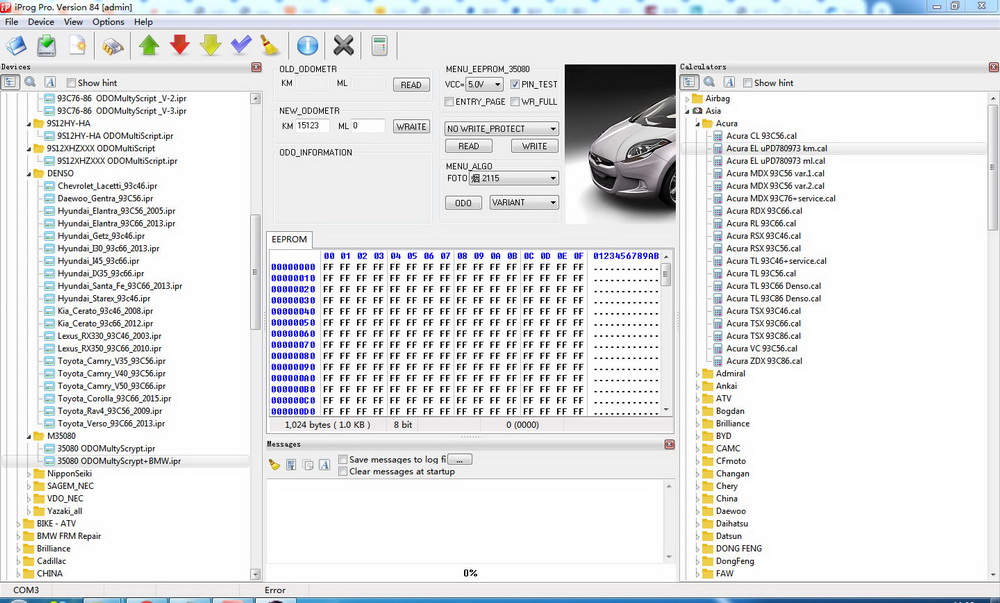Viewport: 1000px width, 603px height.
Task: Collapse the Acura folder in Calculators
Action: click(x=698, y=124)
